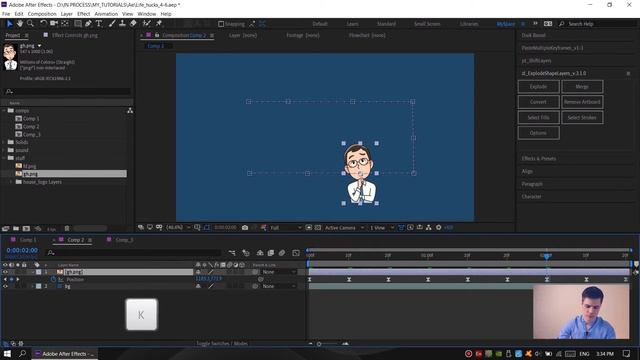
Task: Select the fd.png item in the project list
Action: (x=29, y=166)
